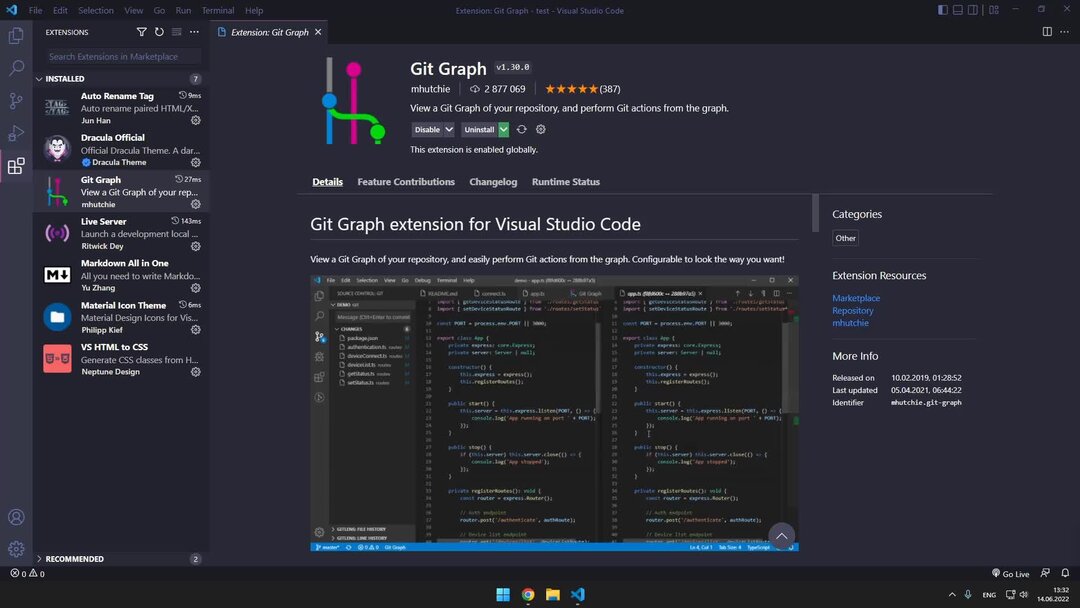Clear extensions search results
Image resolution: width=1080 pixels, height=608 pixels.
176,32
